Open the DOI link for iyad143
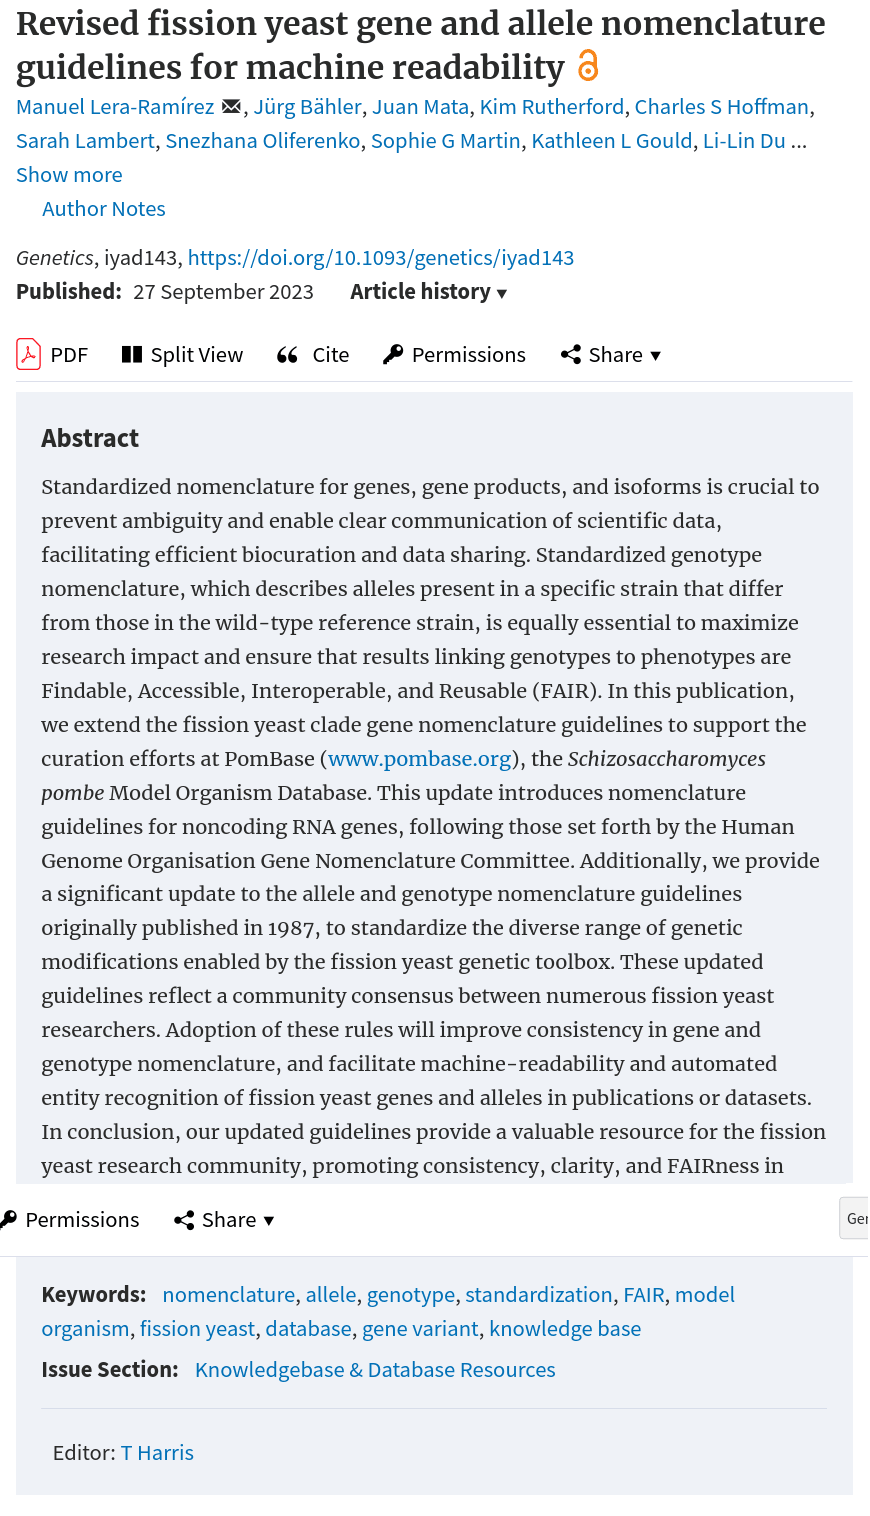 (381, 257)
